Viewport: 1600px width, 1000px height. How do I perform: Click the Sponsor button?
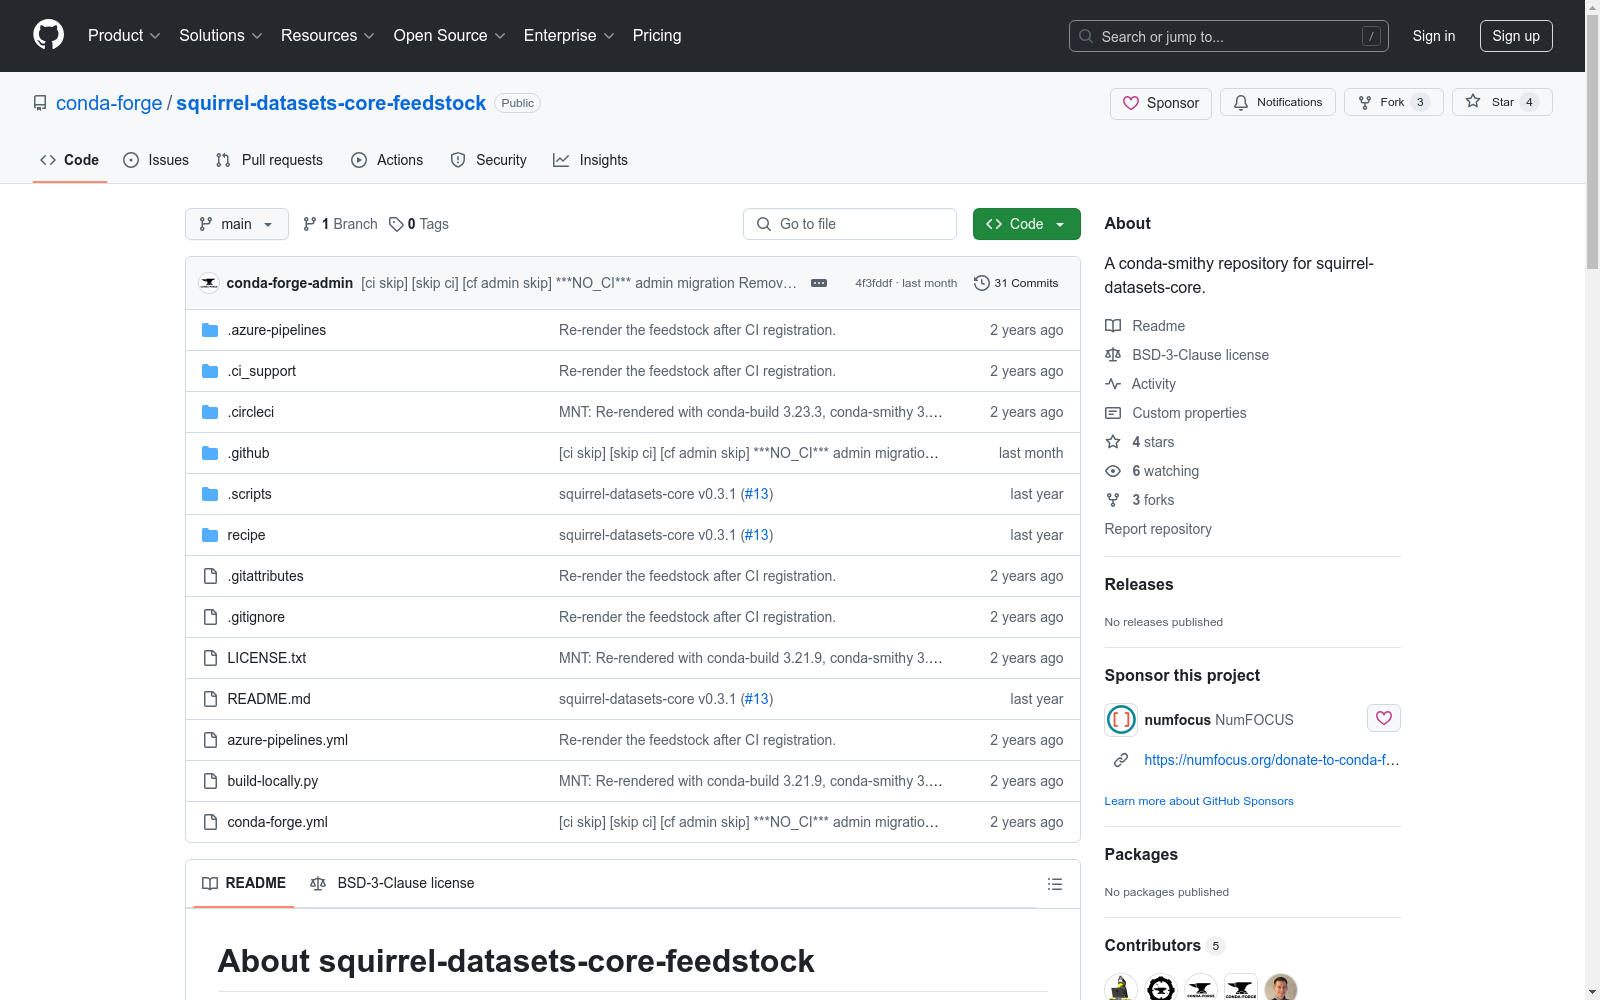pyautogui.click(x=1161, y=103)
